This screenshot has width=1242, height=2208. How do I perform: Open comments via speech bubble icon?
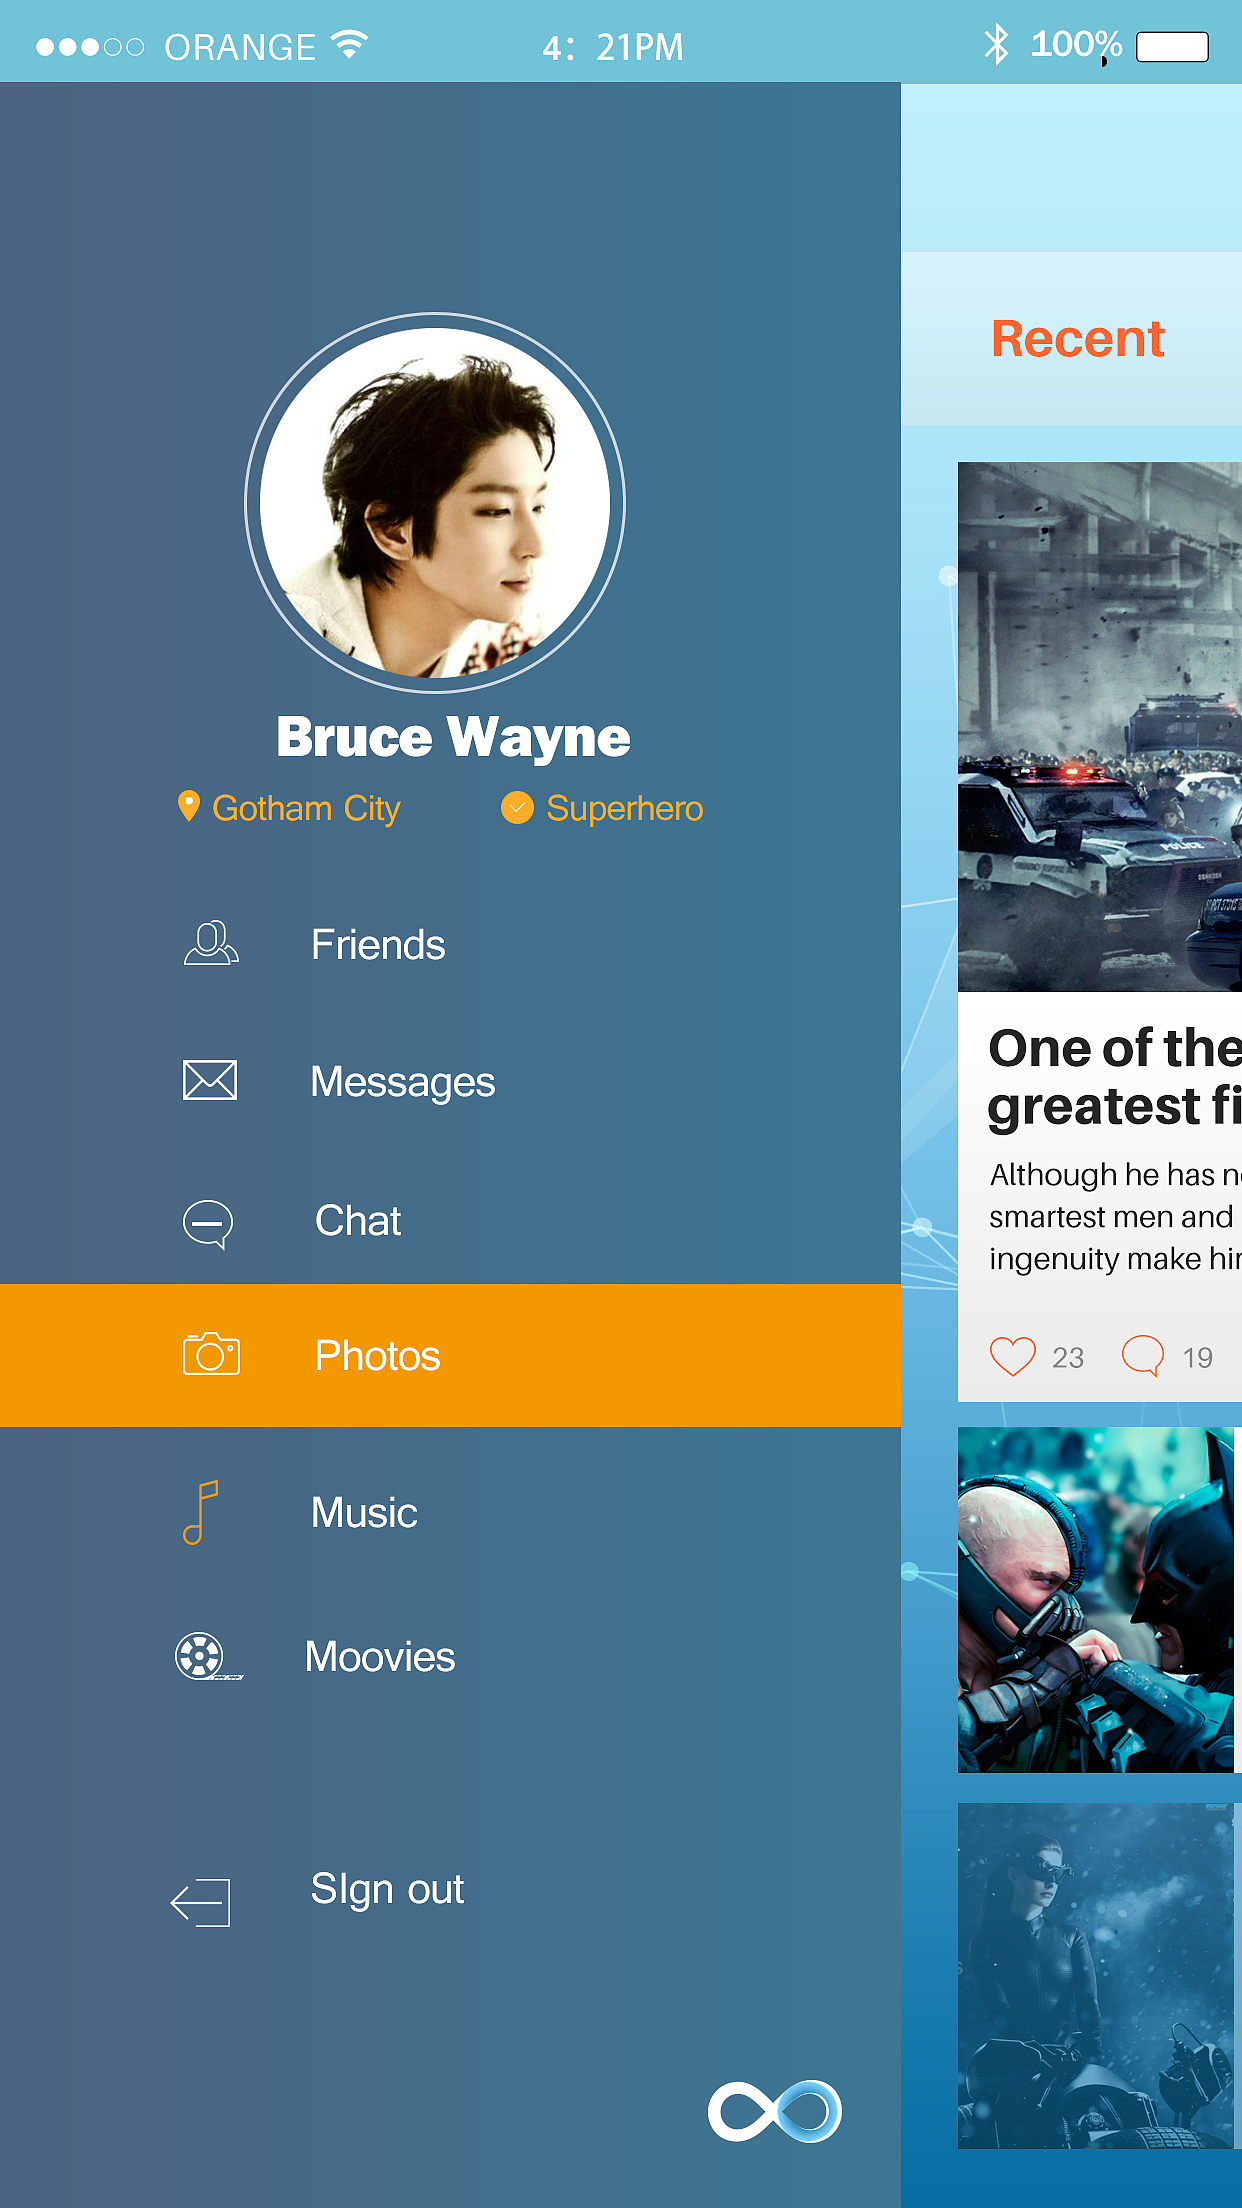click(x=1143, y=1356)
